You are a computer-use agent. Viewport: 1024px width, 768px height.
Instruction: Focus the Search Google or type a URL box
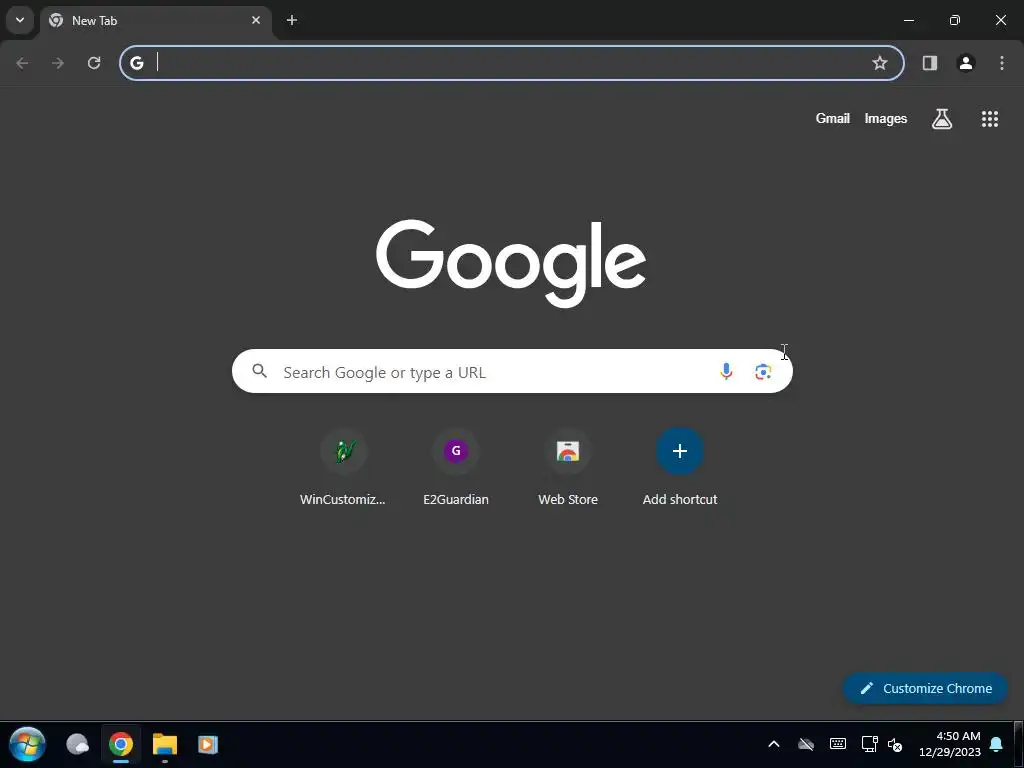click(512, 371)
